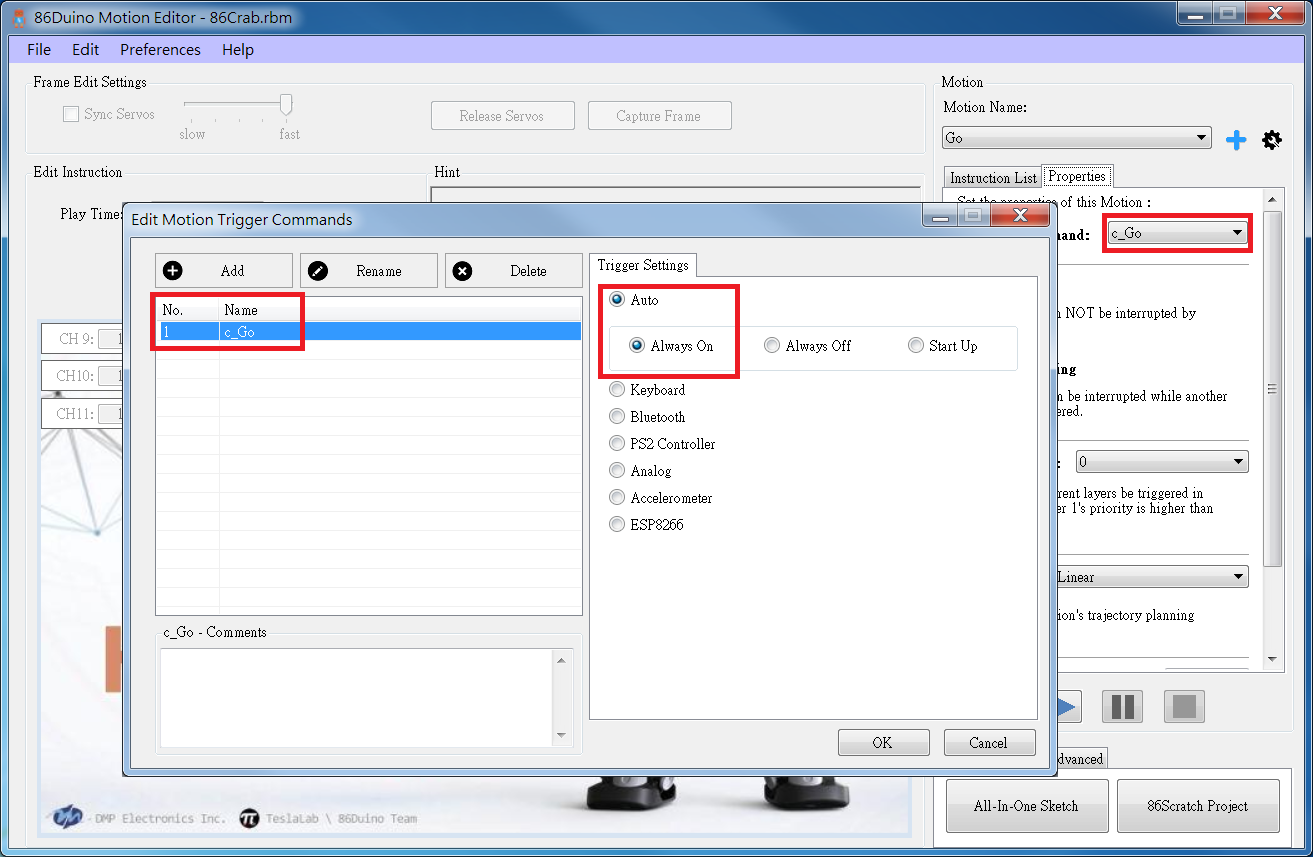The image size is (1313, 857).
Task: Click the Properties panel vertical scrollbar
Action: pyautogui.click(x=1272, y=389)
